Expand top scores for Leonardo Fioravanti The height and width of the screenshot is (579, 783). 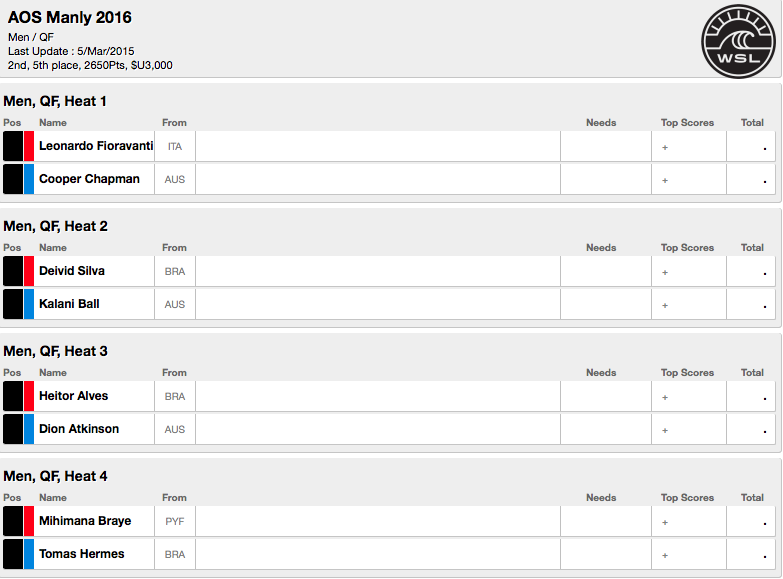665,147
